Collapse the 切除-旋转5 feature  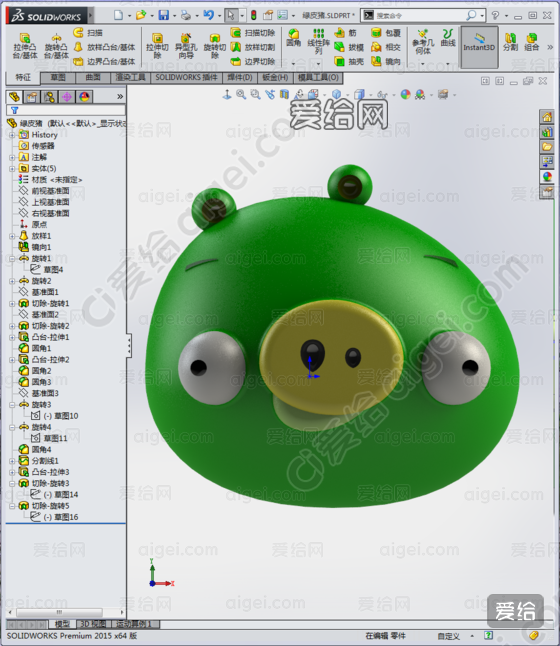(12, 506)
